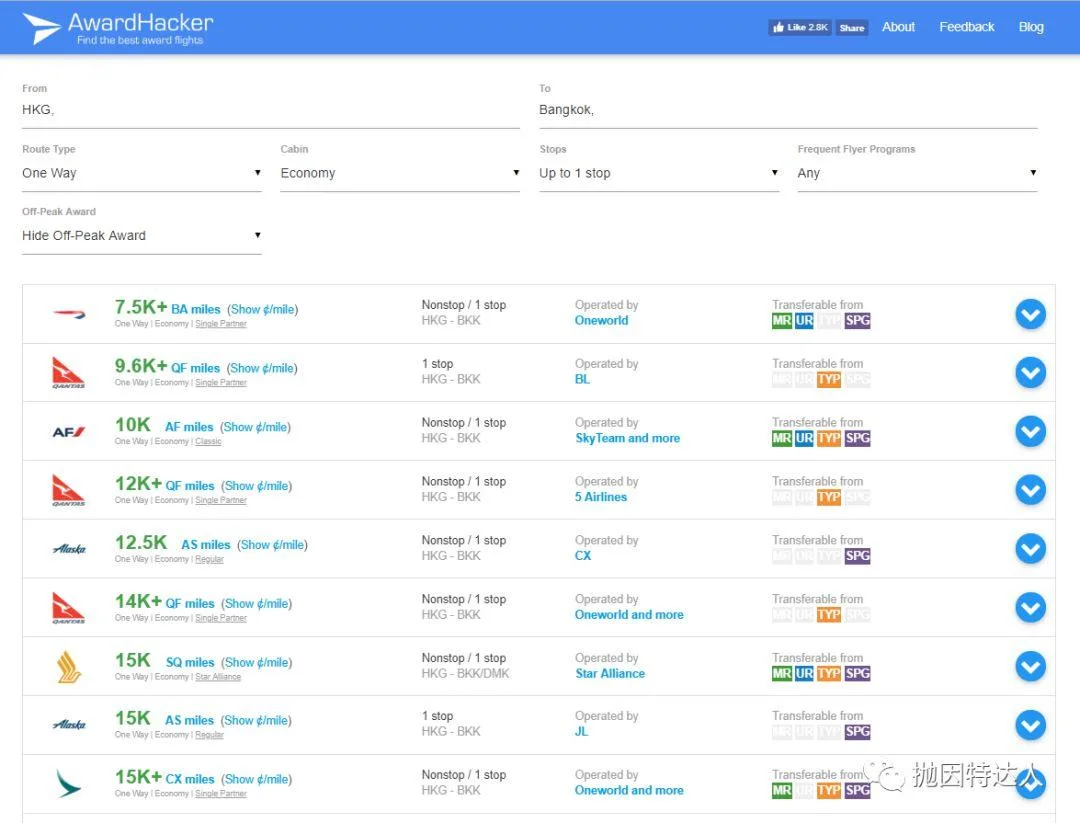Open the Blog page
The image size is (1080, 823).
click(x=1030, y=27)
